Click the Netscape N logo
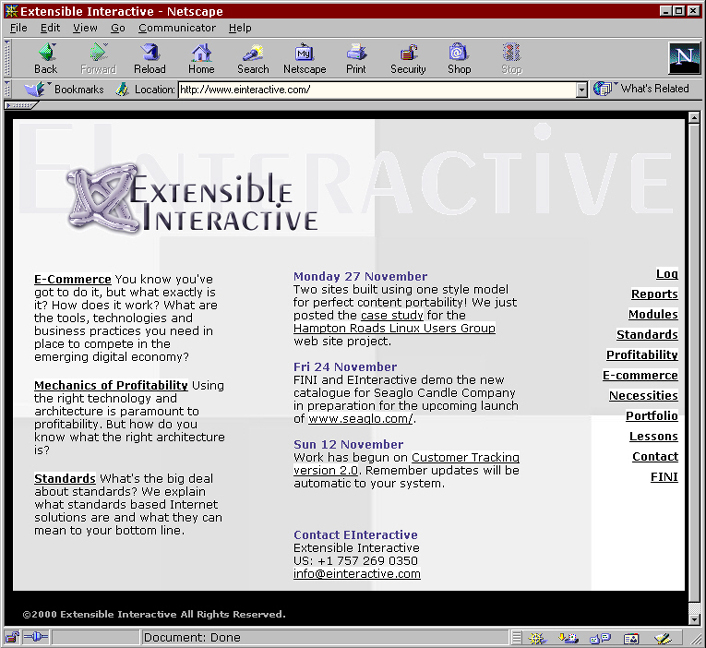706x648 pixels. (684, 58)
